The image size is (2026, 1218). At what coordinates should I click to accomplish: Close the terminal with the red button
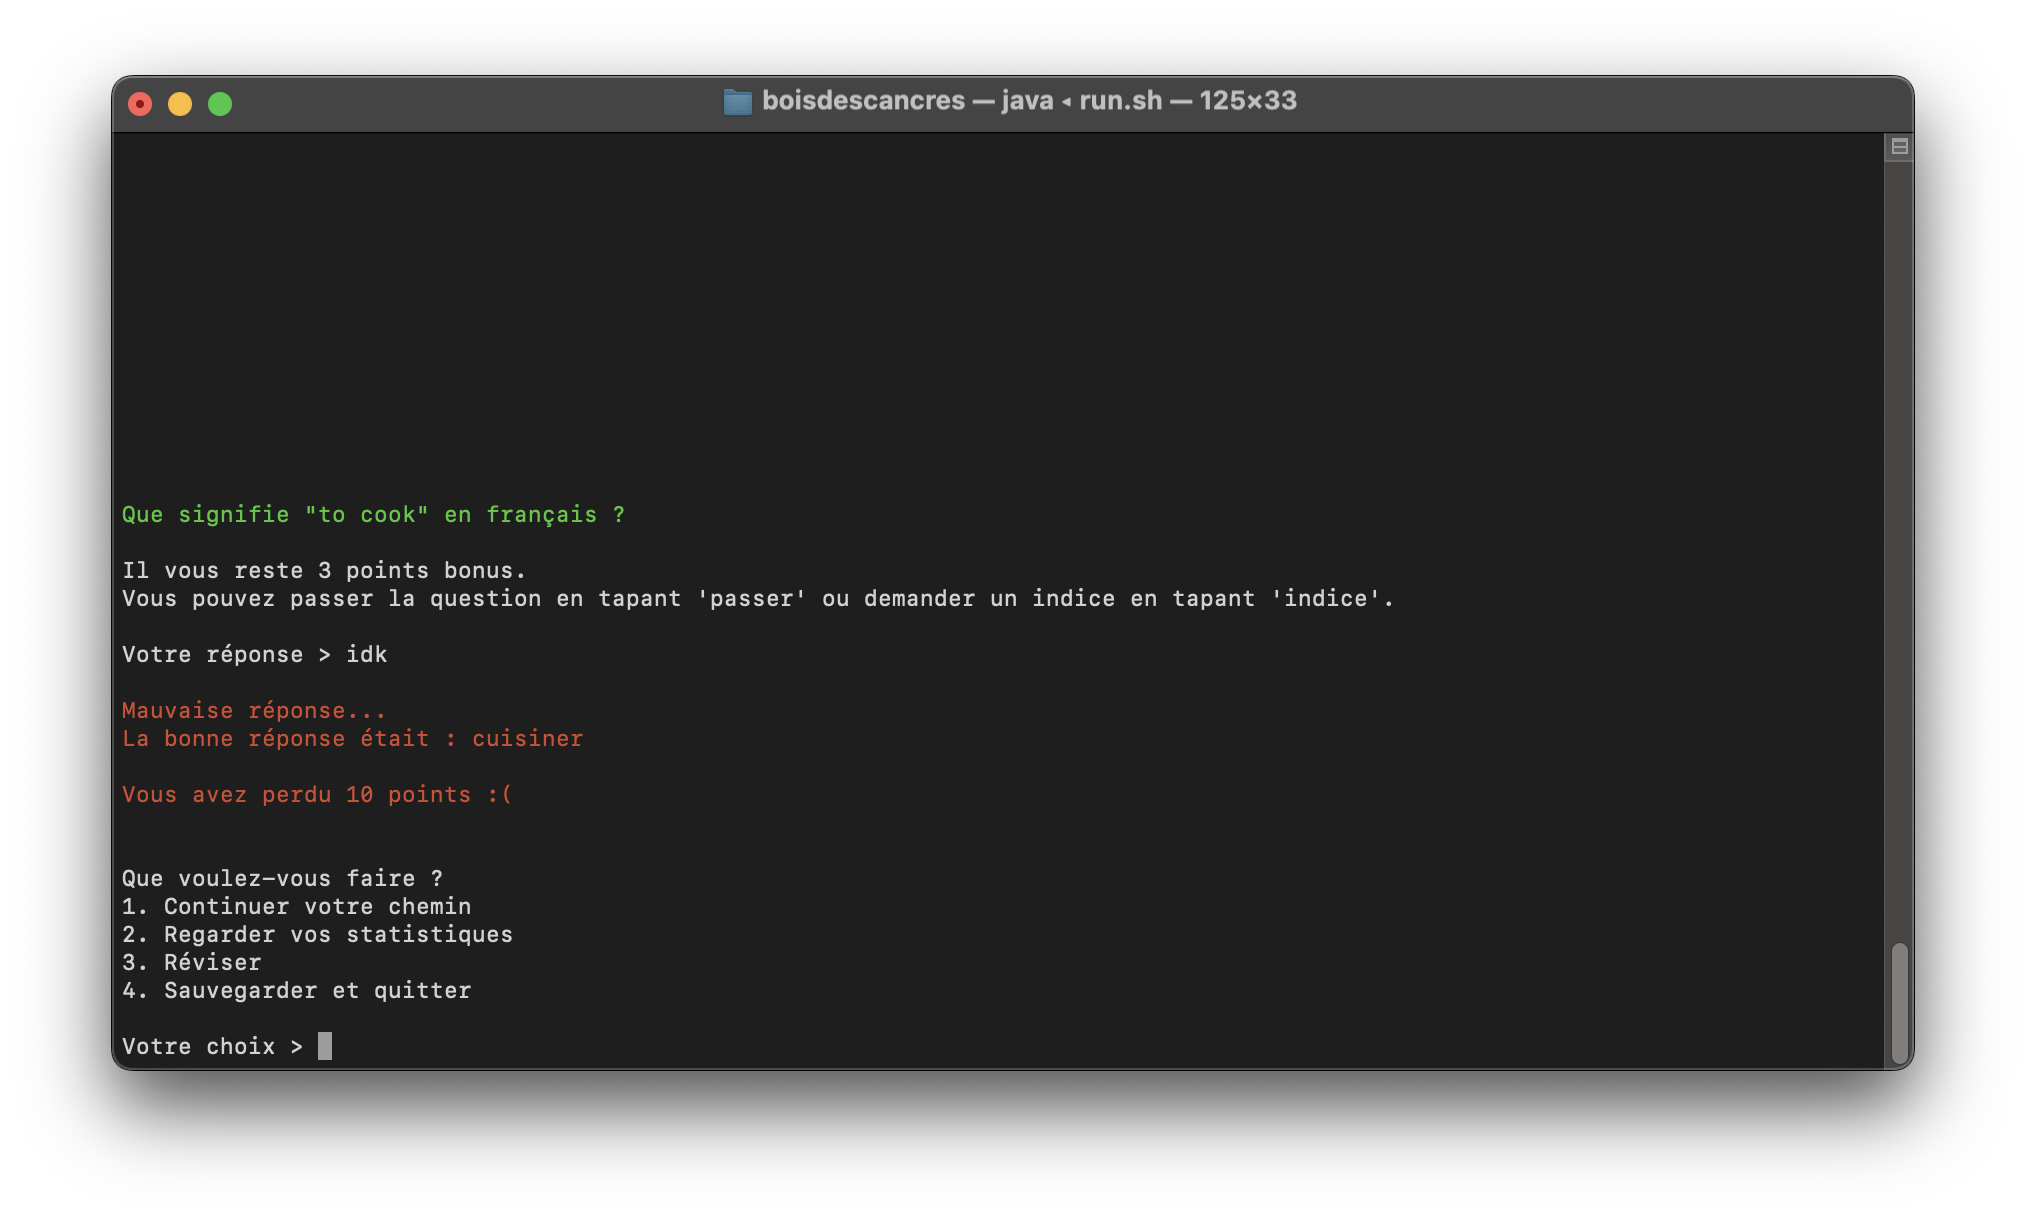tap(140, 104)
